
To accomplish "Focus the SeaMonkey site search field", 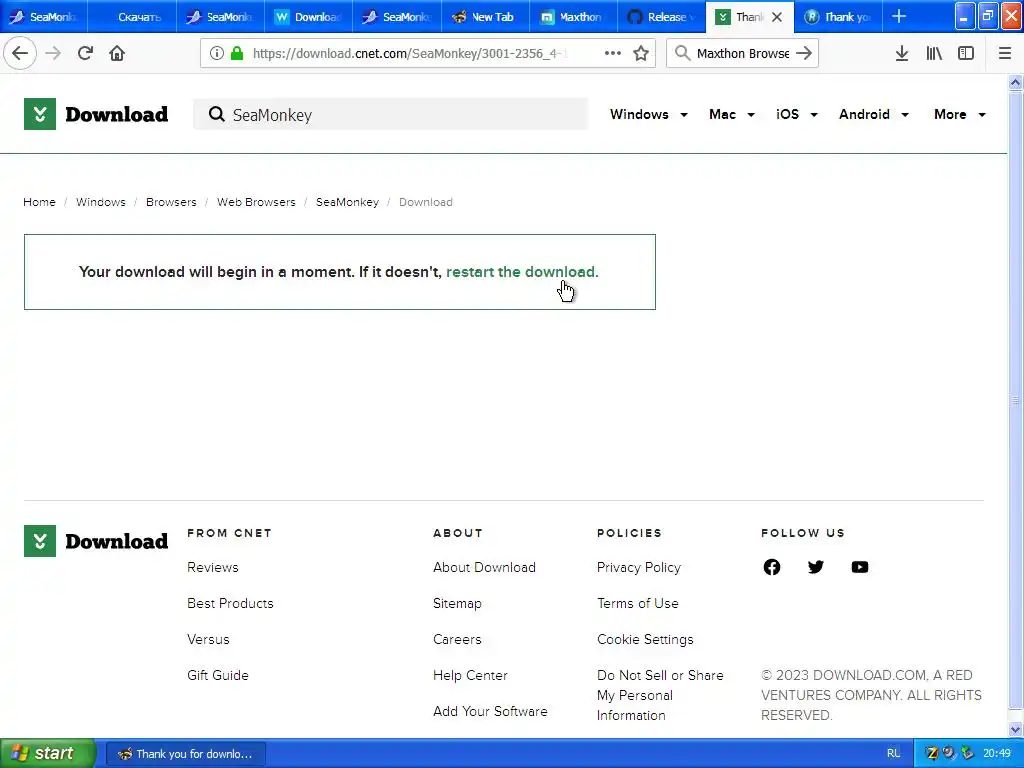I will pyautogui.click(x=391, y=114).
